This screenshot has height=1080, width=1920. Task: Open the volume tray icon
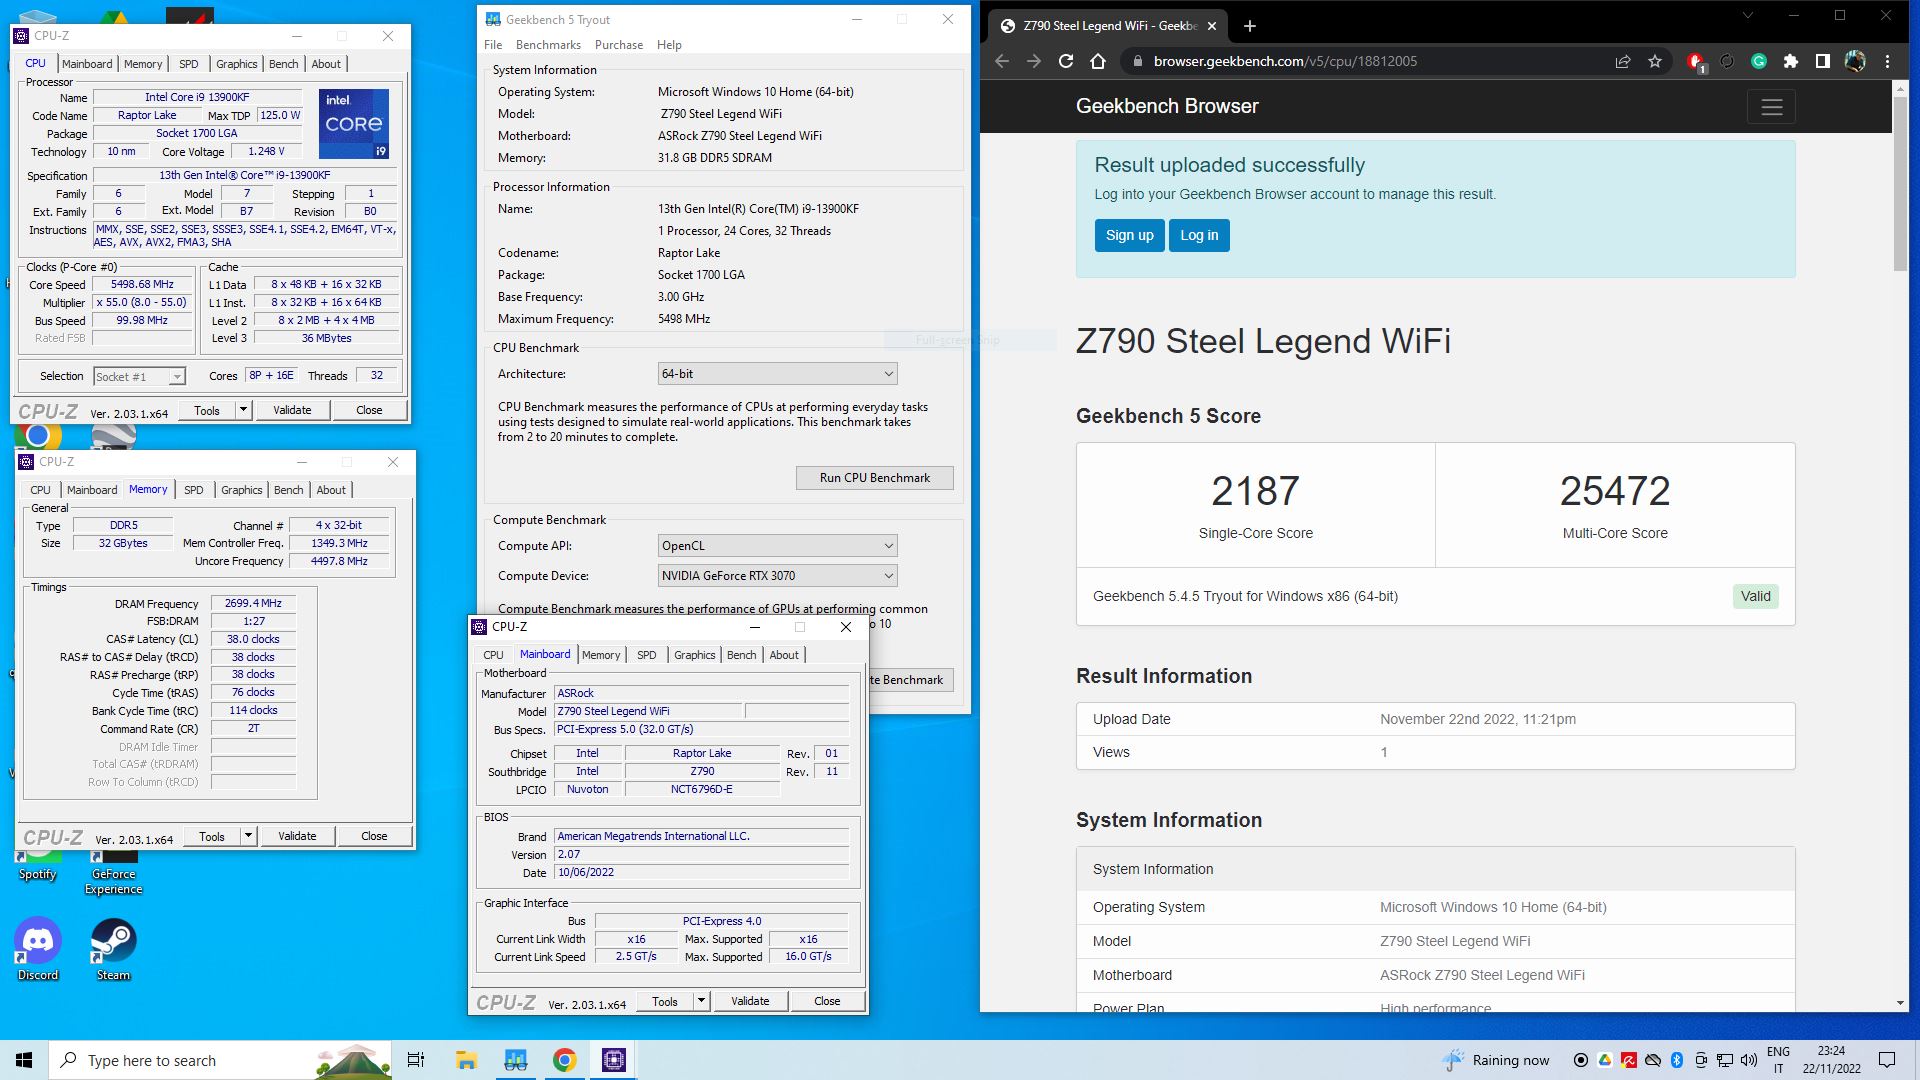[x=1749, y=1060]
